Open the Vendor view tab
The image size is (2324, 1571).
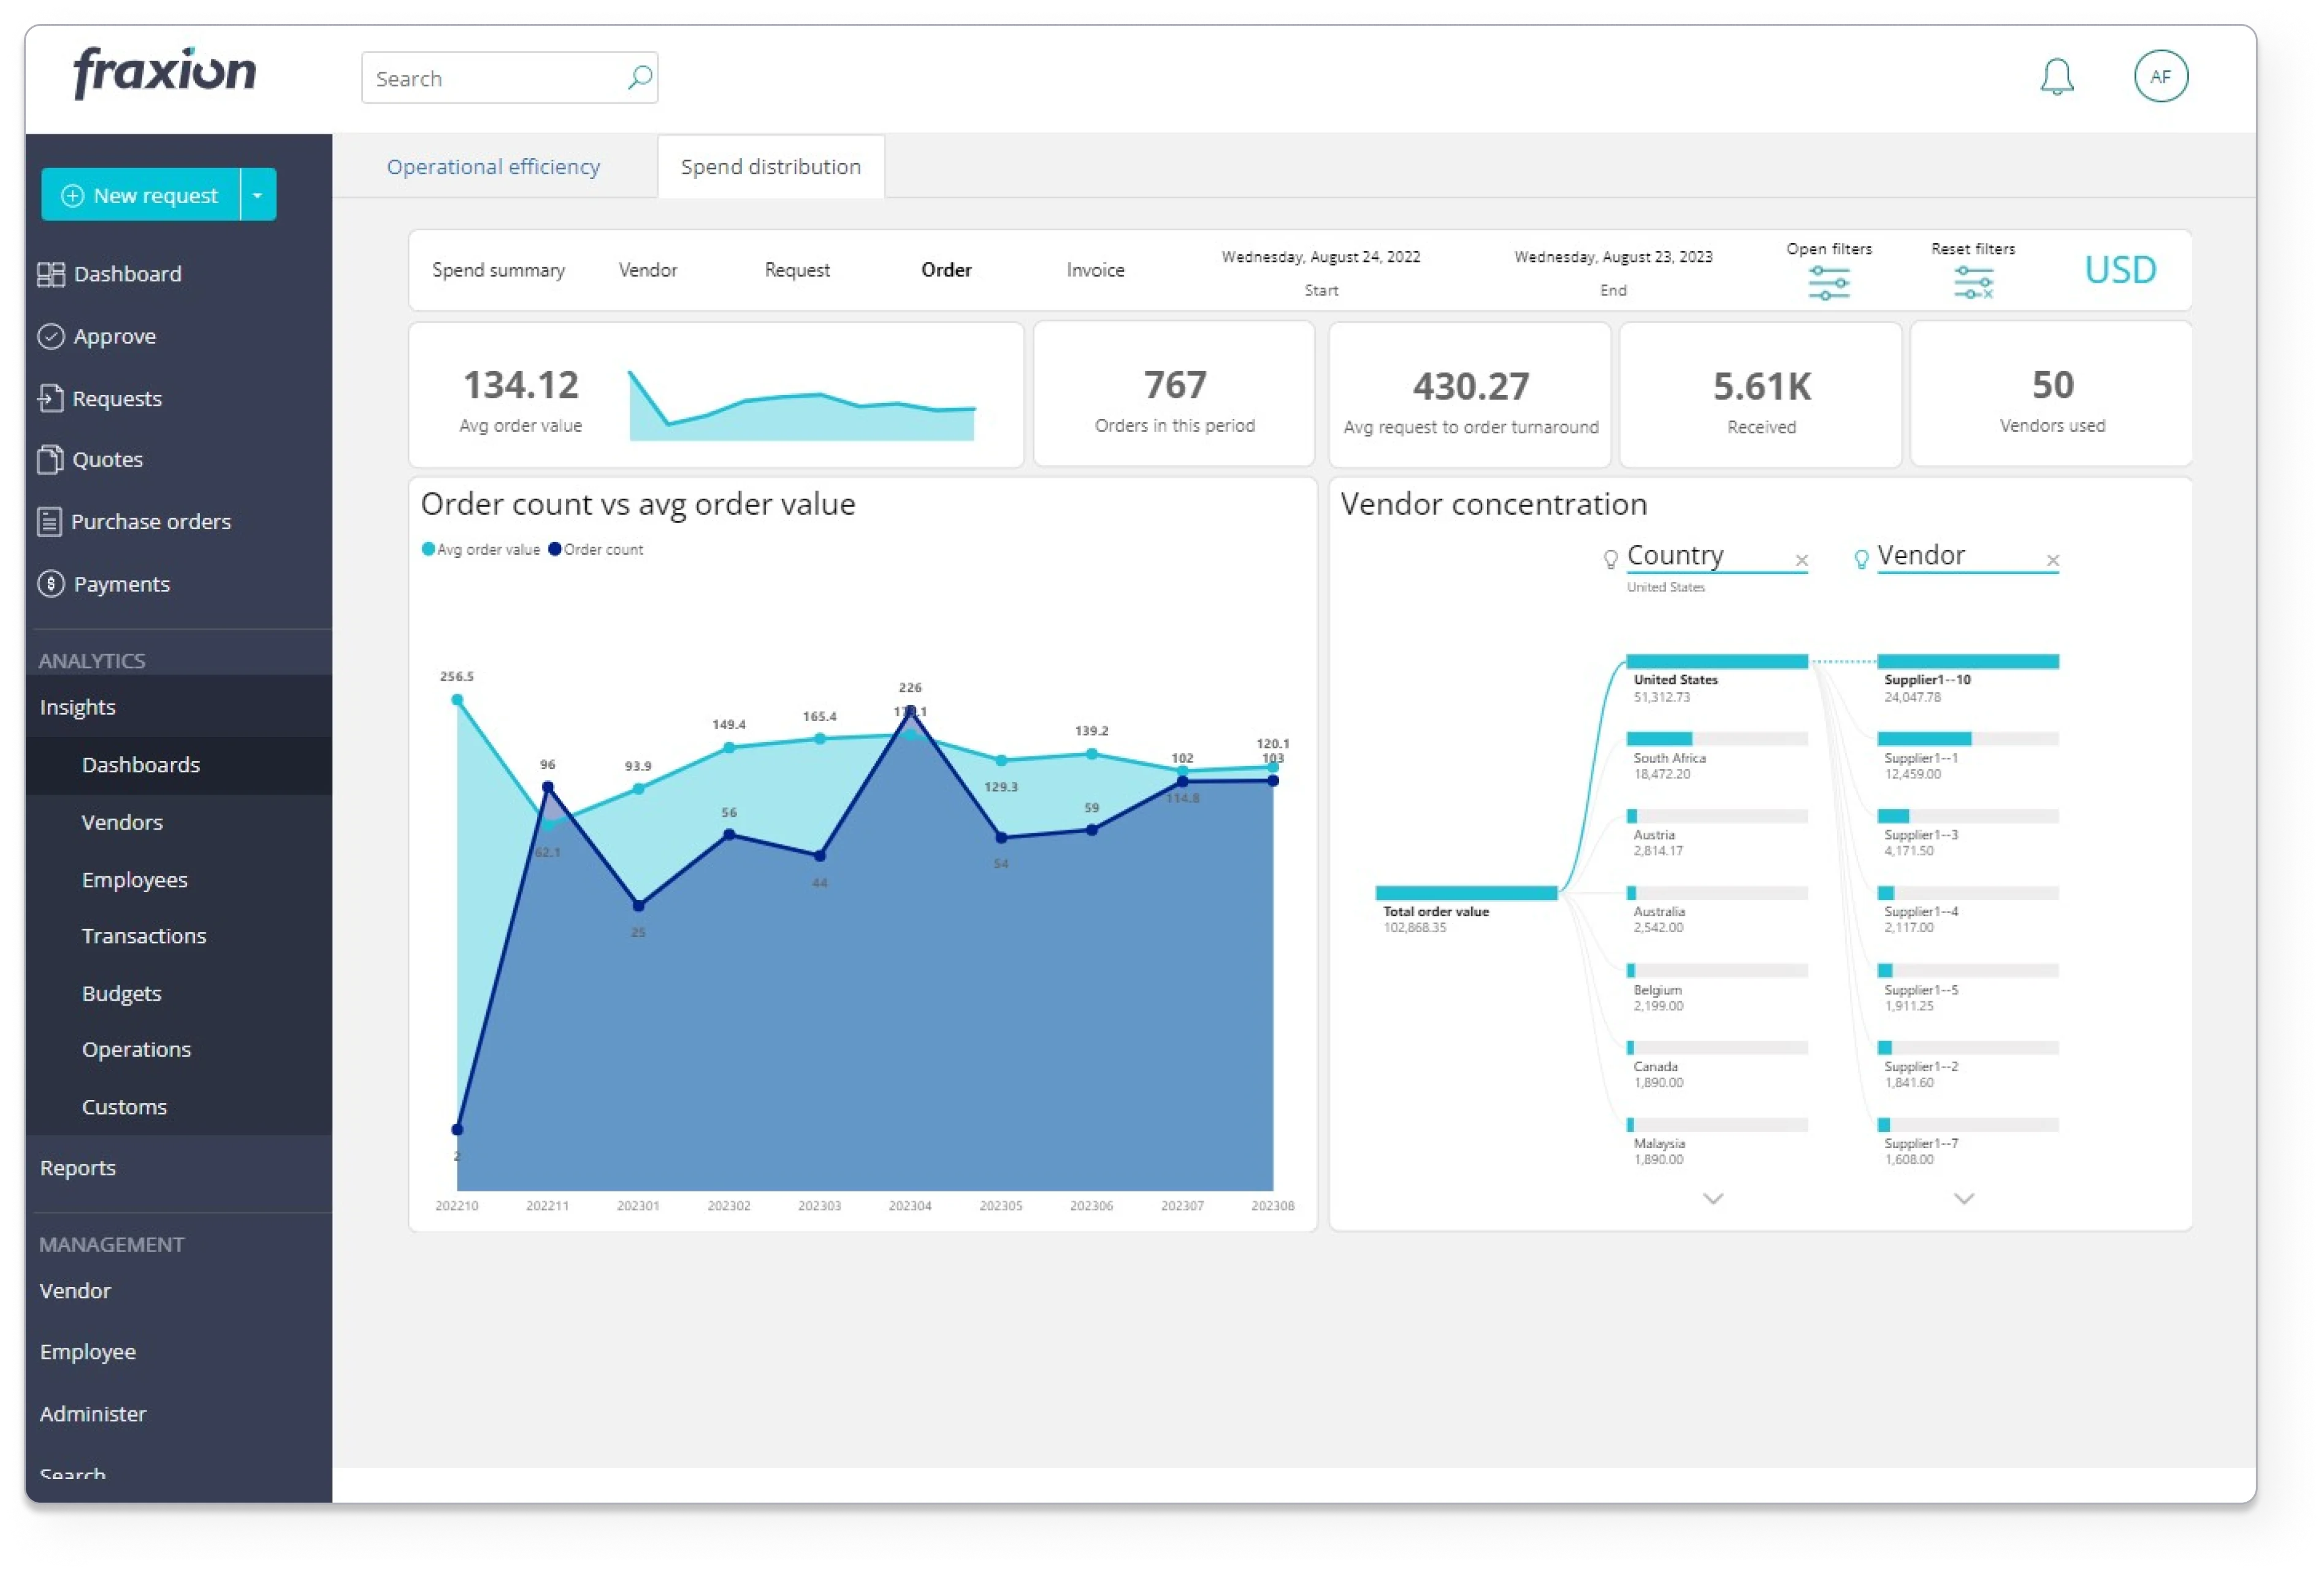tap(647, 270)
